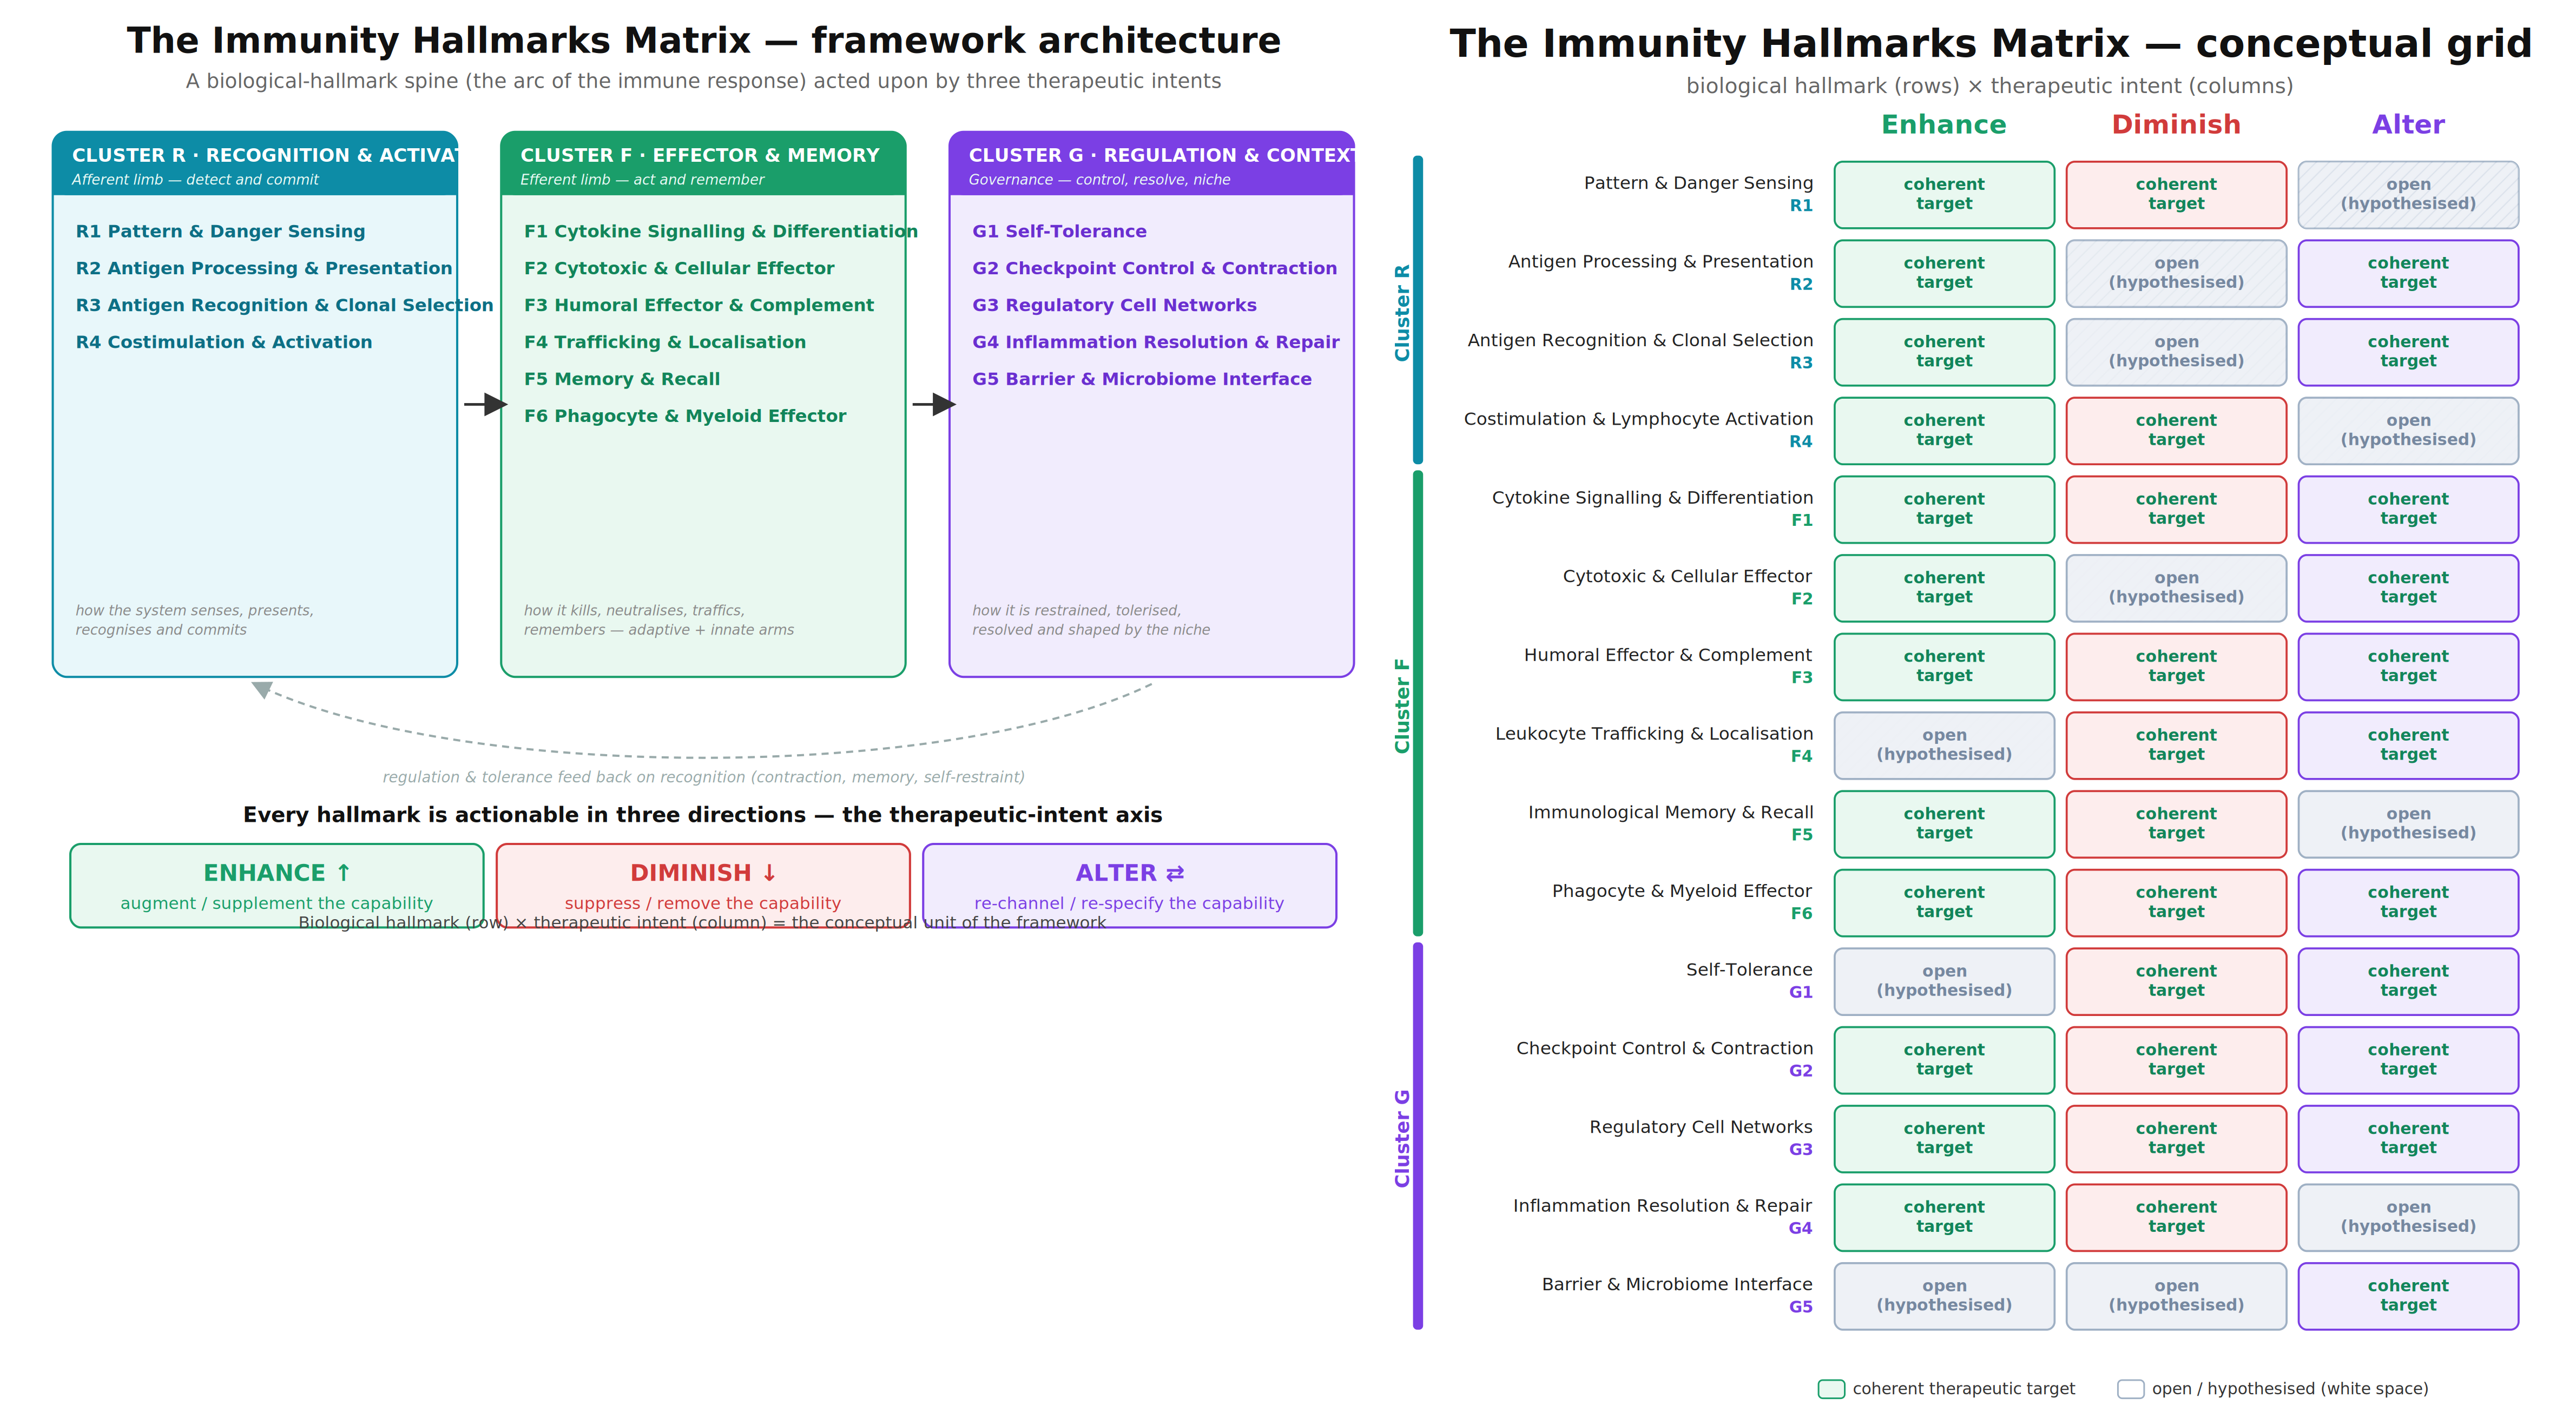The height and width of the screenshot is (1425, 2576).
Task: Click the ALTER ⇄ intent box
Action: click(x=1129, y=886)
